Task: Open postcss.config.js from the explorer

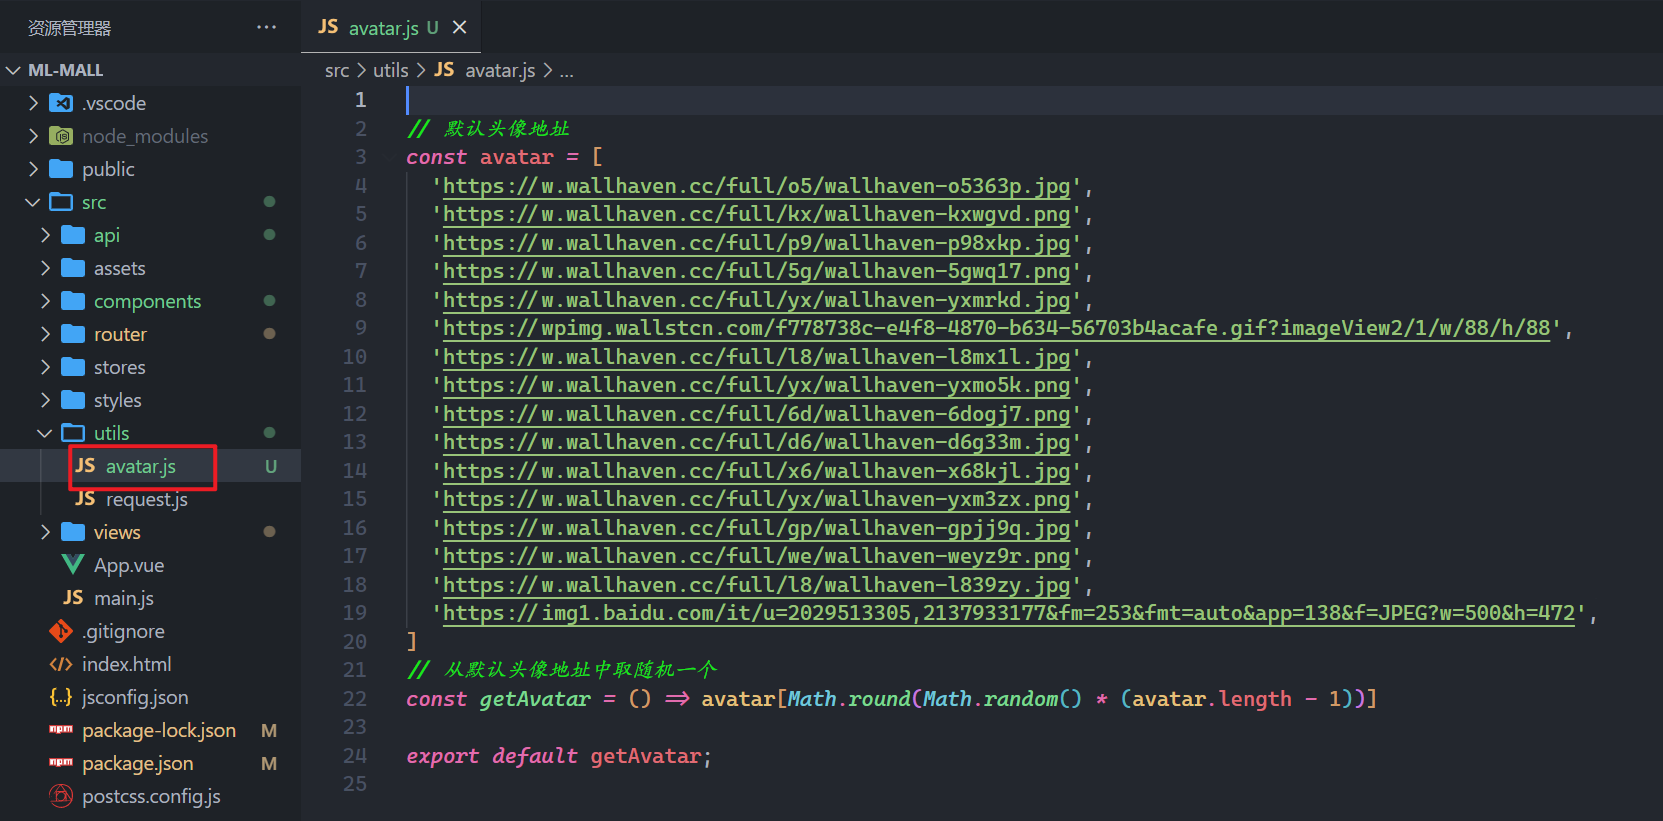Action: point(150,796)
